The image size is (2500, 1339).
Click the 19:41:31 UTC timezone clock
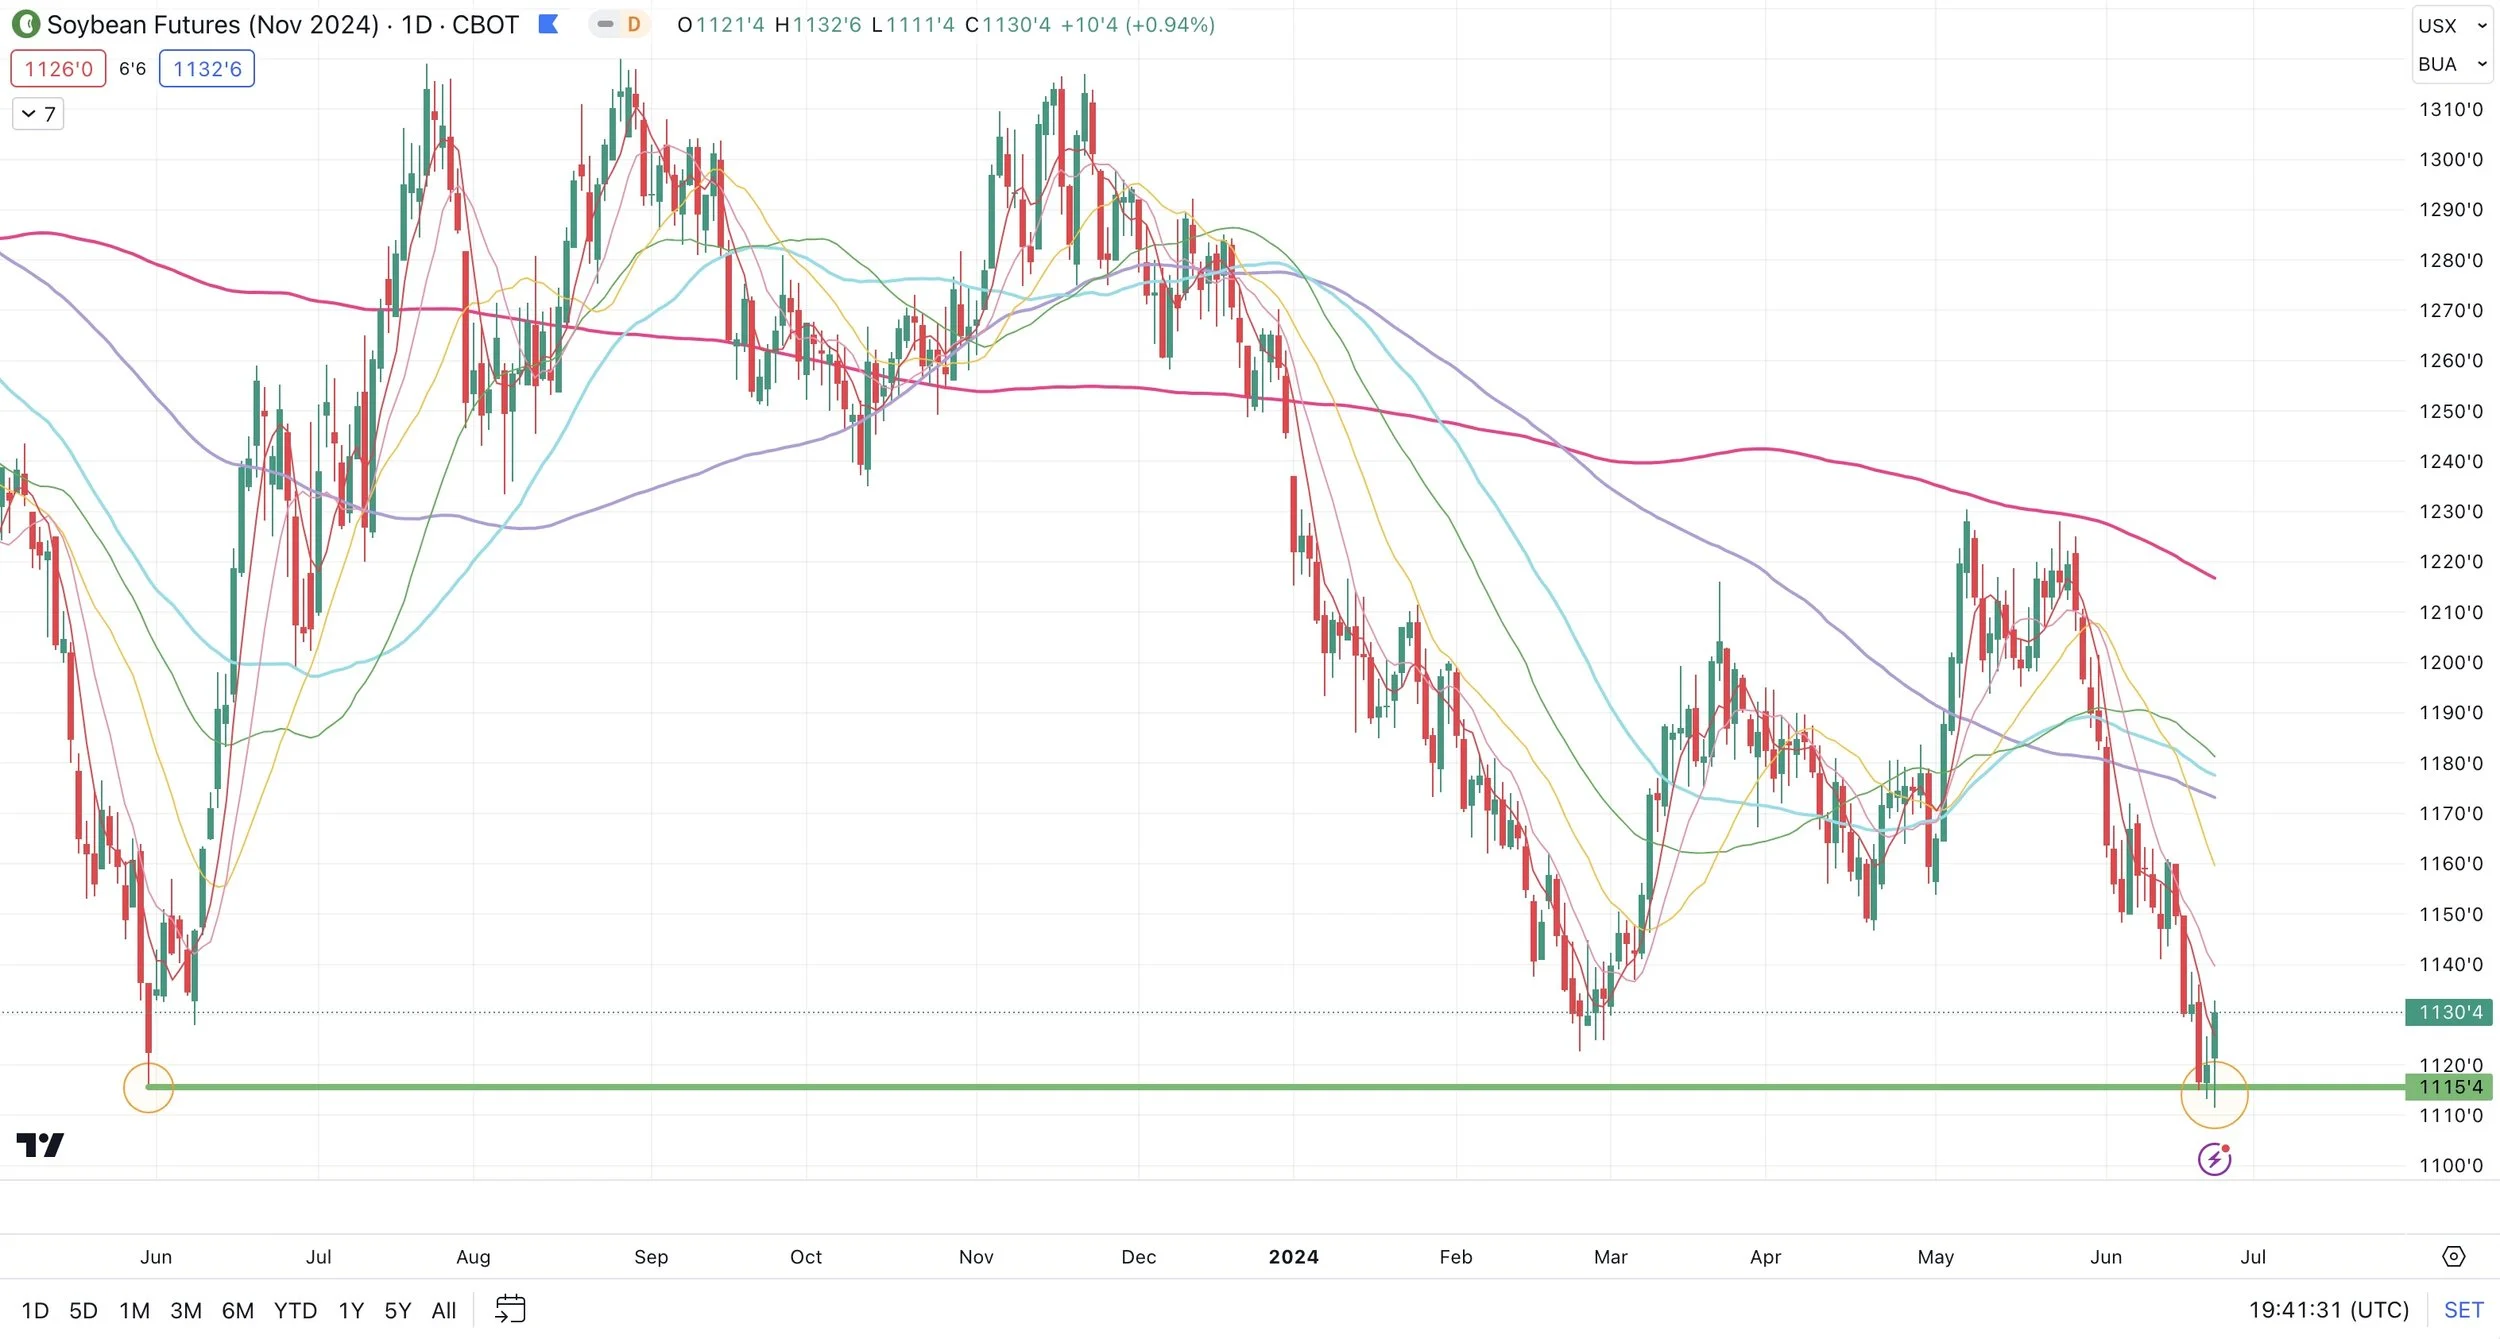tap(2328, 1310)
